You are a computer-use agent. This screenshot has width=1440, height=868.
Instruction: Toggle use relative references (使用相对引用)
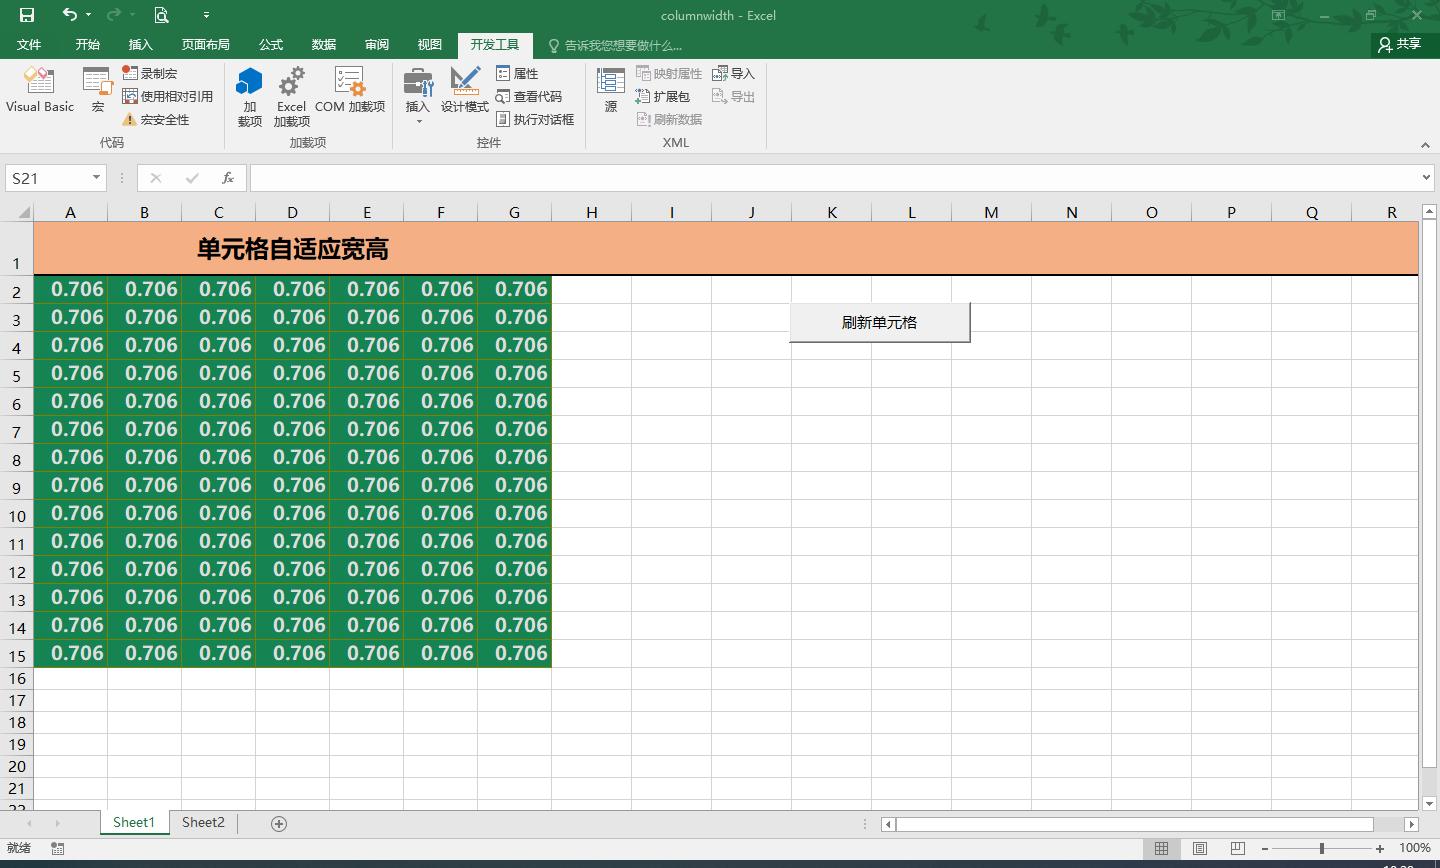pos(167,96)
